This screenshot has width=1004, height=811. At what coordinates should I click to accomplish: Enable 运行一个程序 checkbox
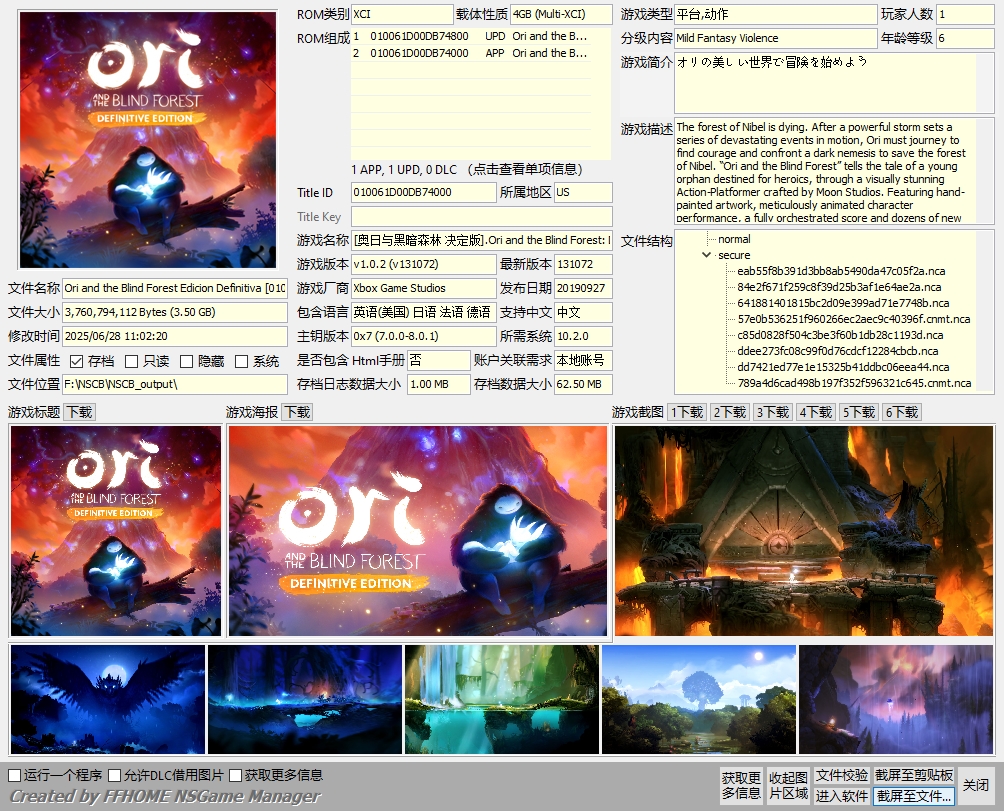pos(15,775)
